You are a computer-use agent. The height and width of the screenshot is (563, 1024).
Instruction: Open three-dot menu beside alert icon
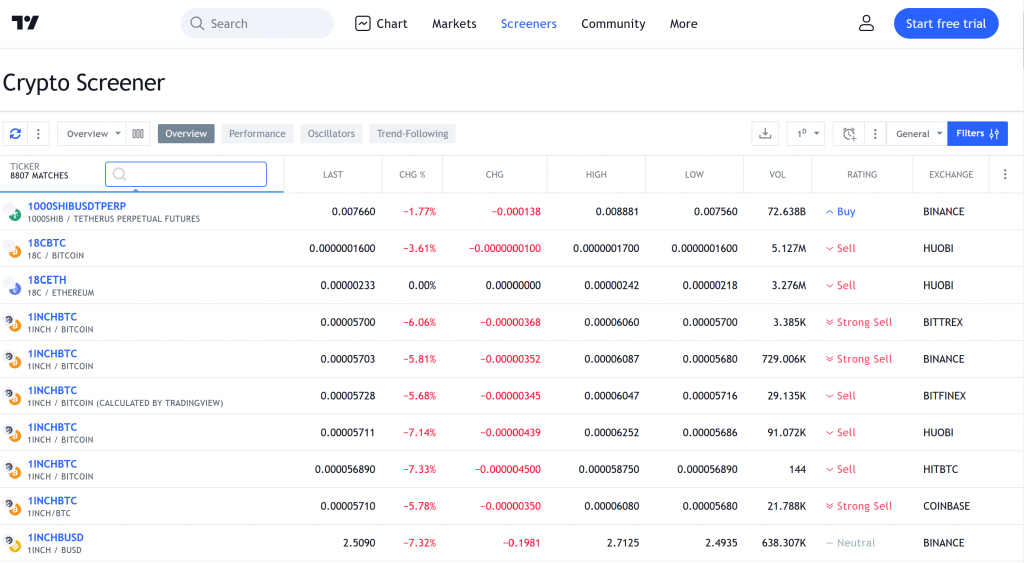[x=875, y=133]
